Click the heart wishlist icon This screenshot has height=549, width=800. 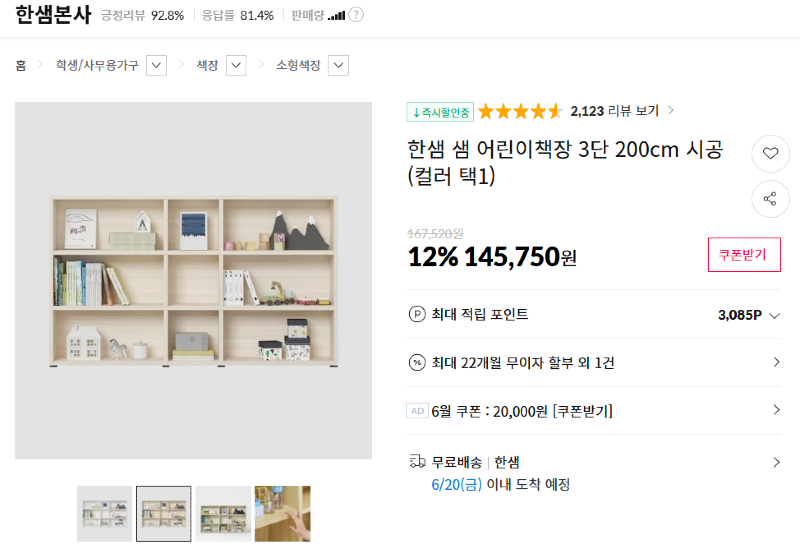click(770, 154)
